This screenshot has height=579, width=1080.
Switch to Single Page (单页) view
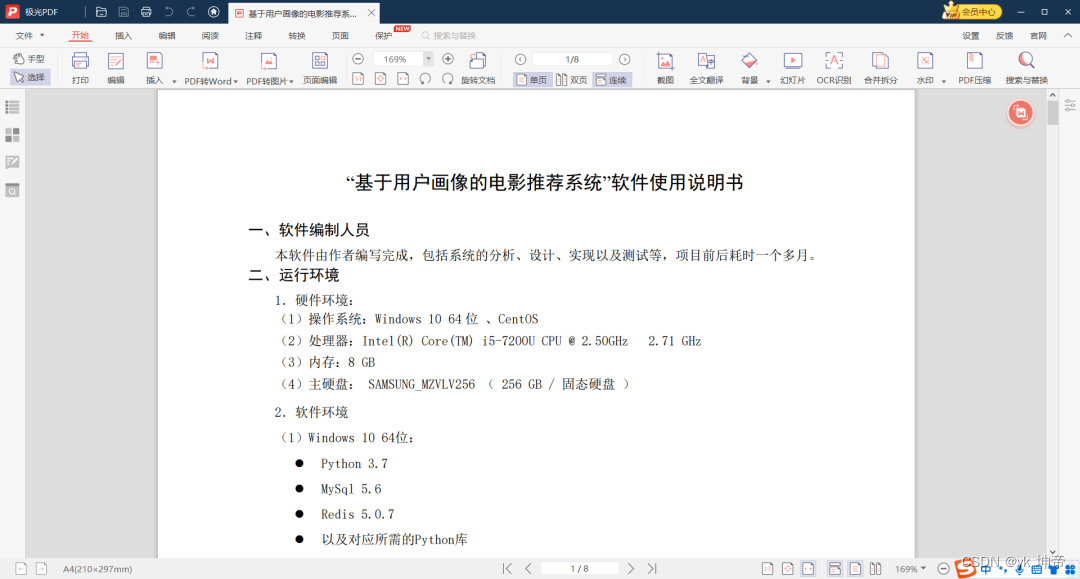pos(532,80)
